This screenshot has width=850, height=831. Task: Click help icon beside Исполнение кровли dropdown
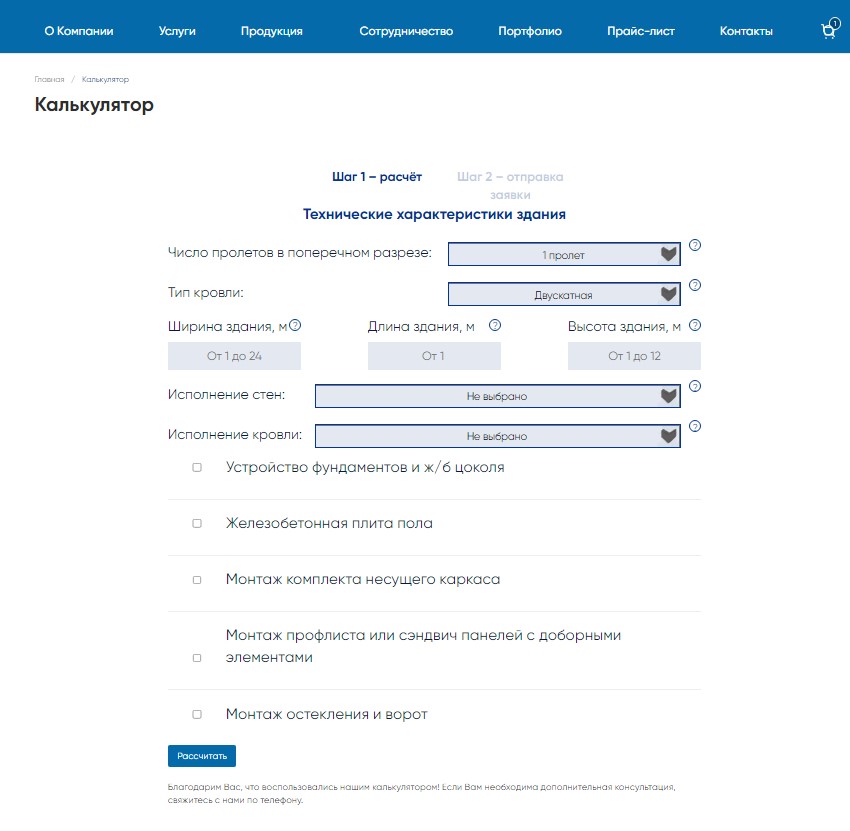695,426
